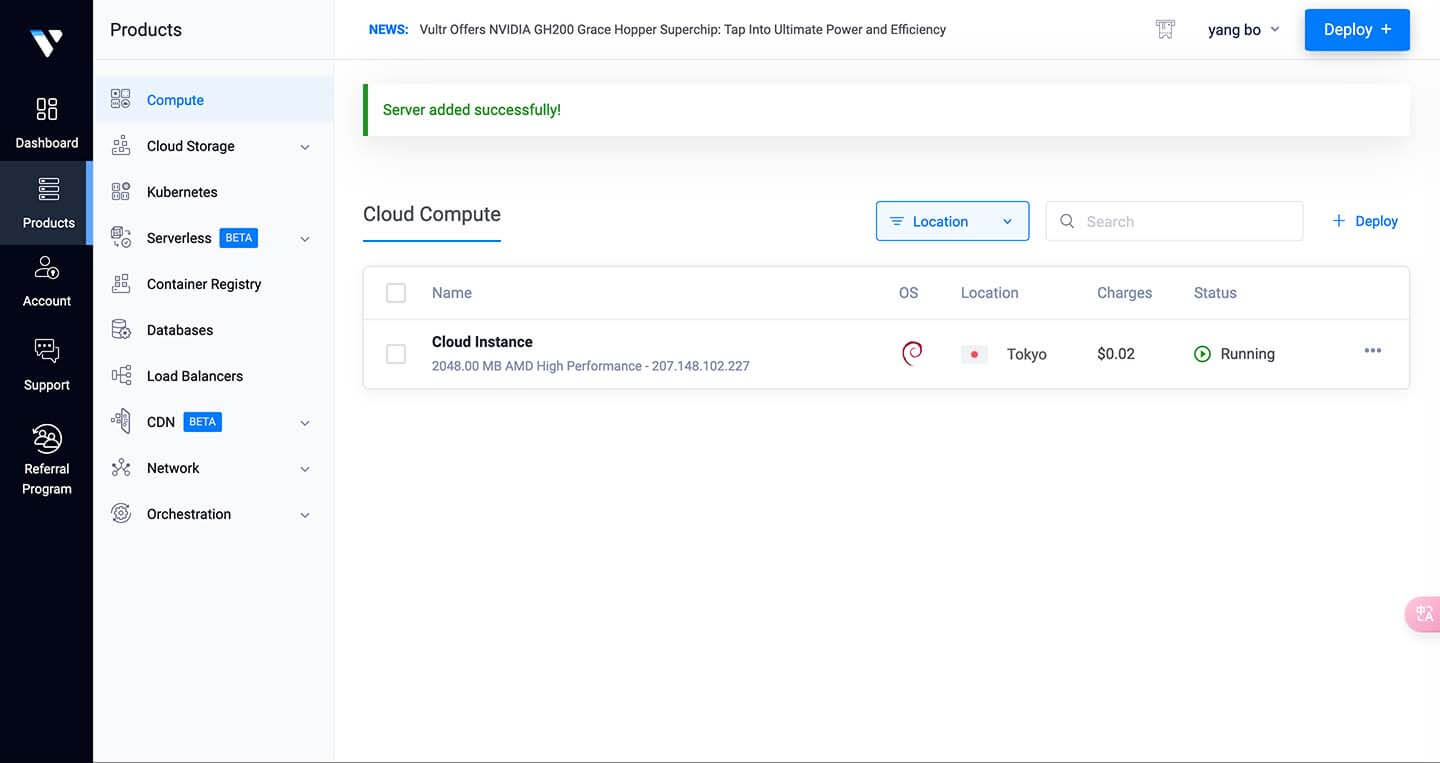The height and width of the screenshot is (763, 1440).
Task: Click the Load Balancers sidebar icon
Action: tap(121, 375)
